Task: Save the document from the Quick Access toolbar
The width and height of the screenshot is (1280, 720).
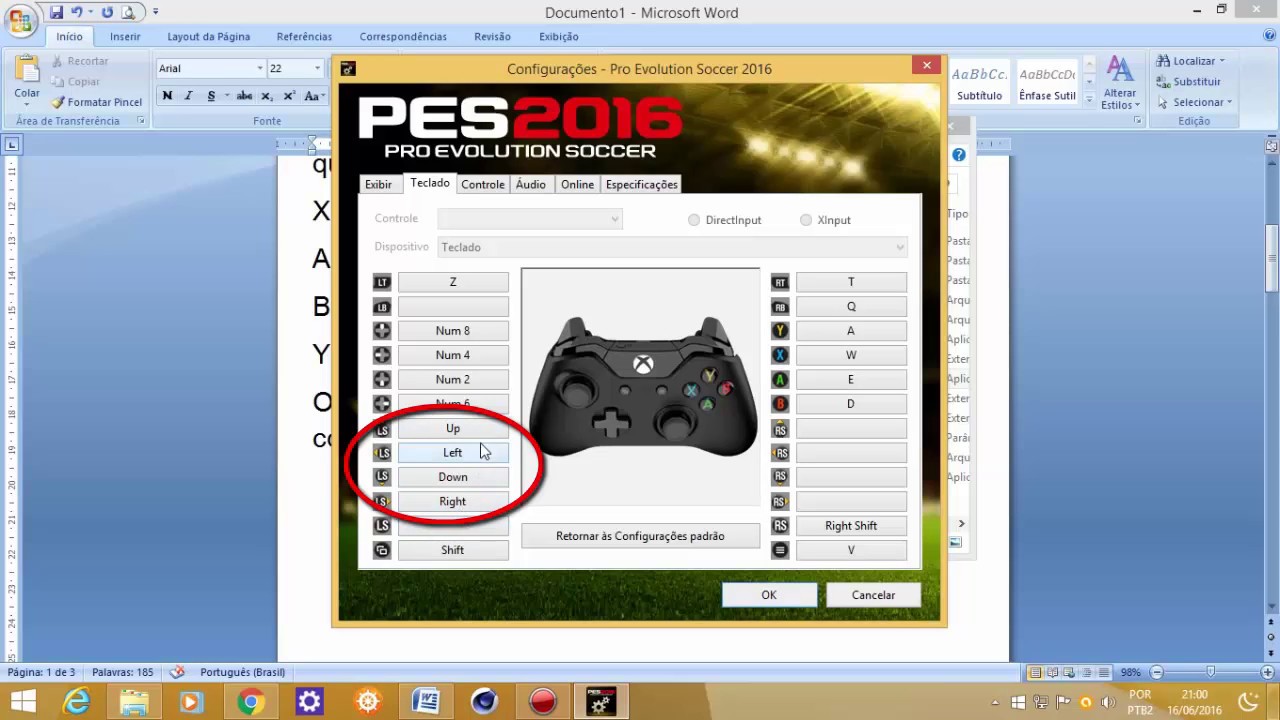Action: coord(57,12)
